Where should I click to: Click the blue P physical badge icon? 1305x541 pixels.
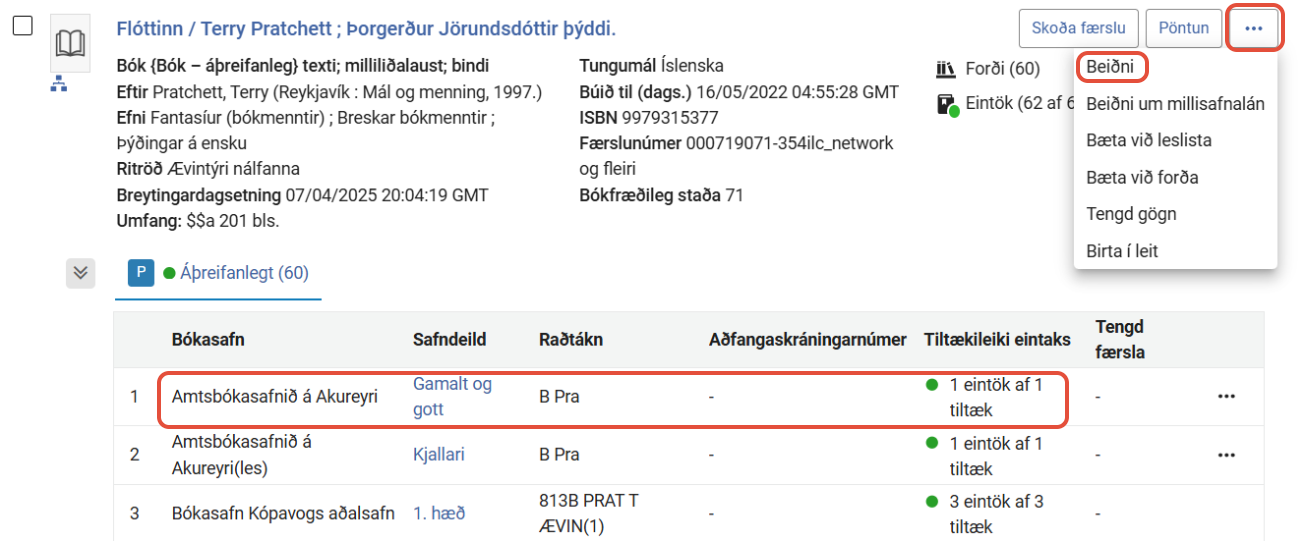(141, 273)
